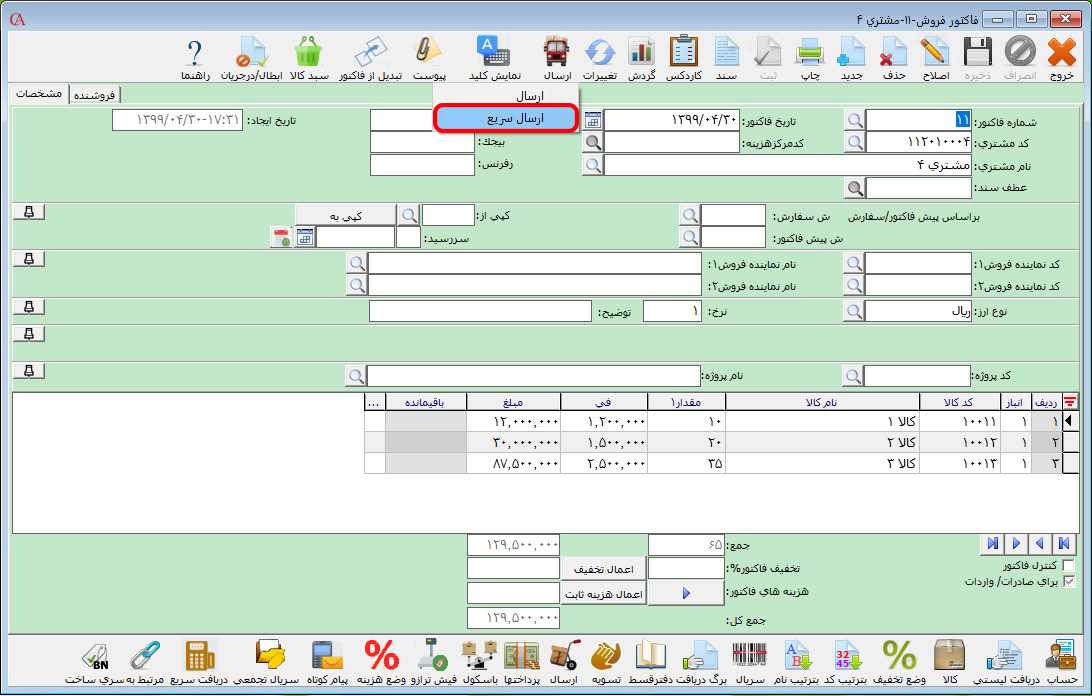
Task: Open the کد مشتری lookup search button
Action: 854,142
